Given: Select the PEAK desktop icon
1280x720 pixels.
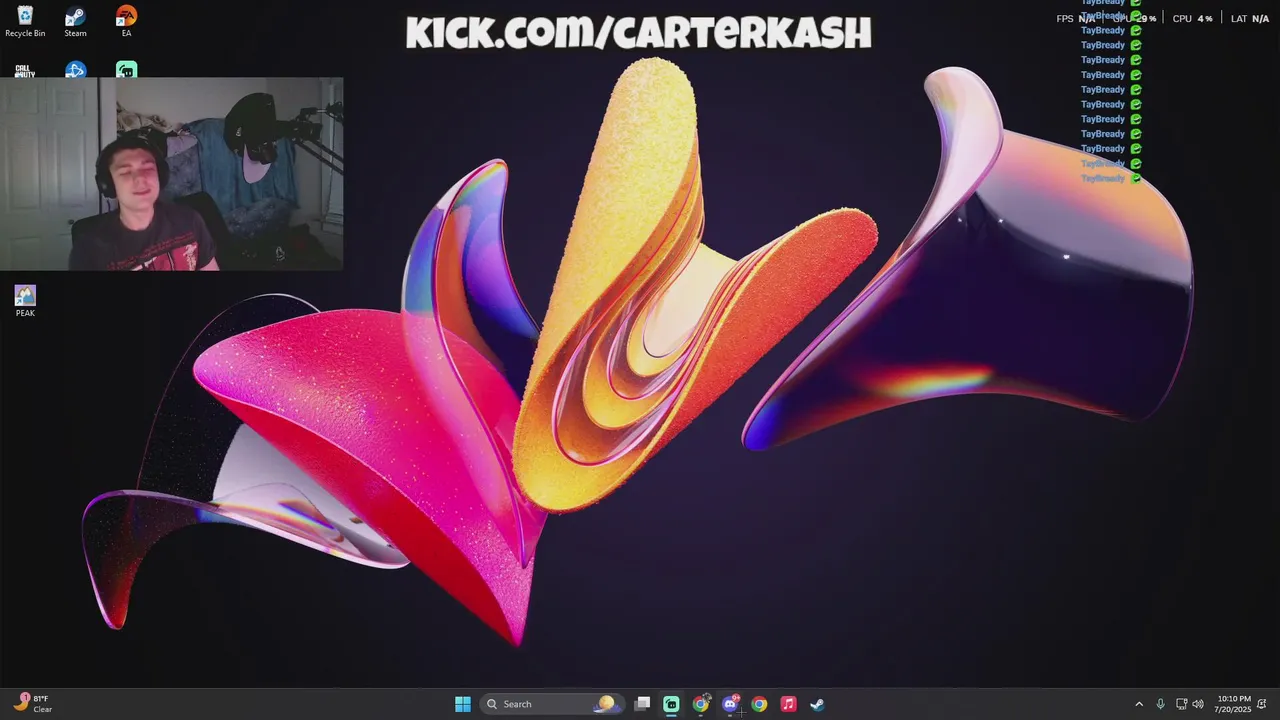Looking at the screenshot, I should 25,301.
